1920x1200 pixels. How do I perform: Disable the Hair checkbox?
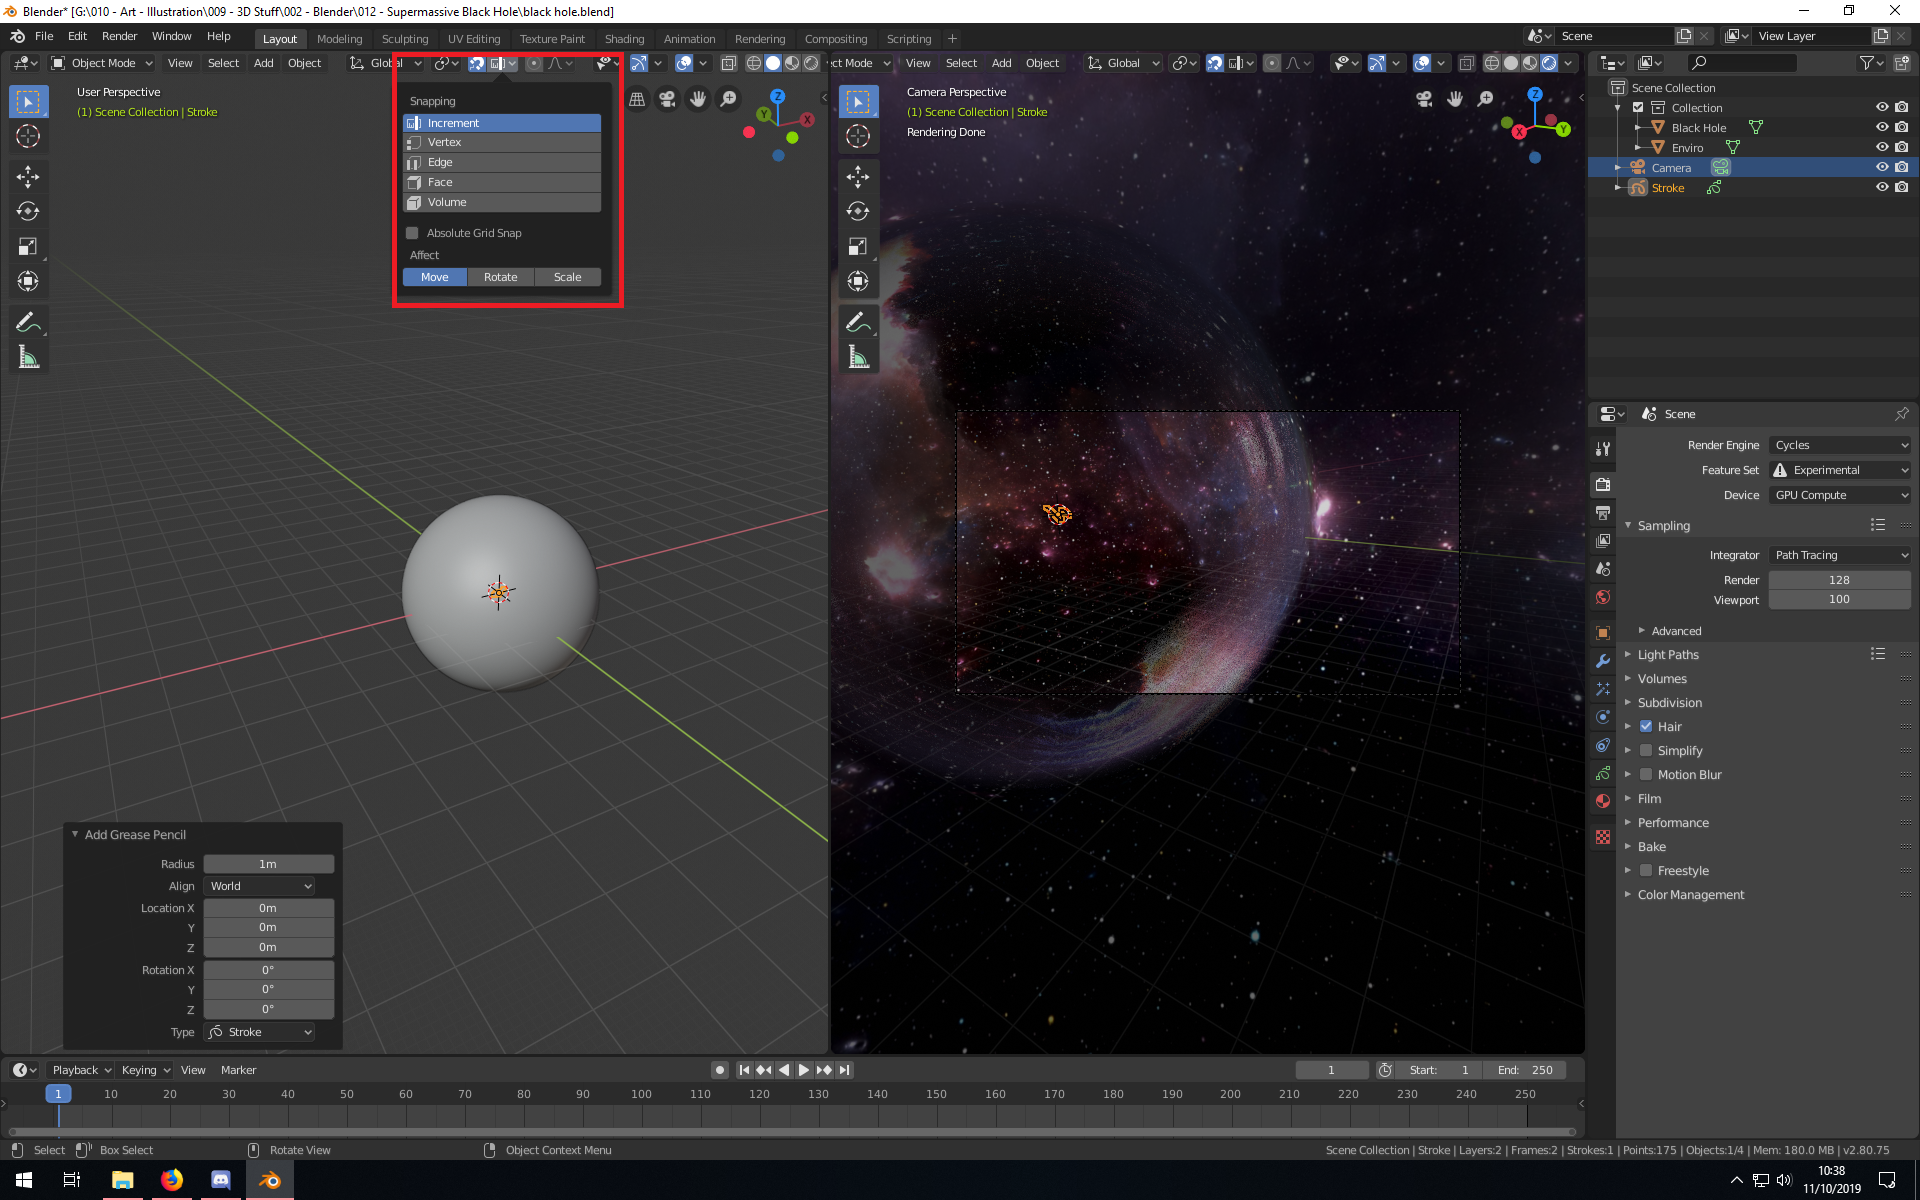click(1646, 727)
